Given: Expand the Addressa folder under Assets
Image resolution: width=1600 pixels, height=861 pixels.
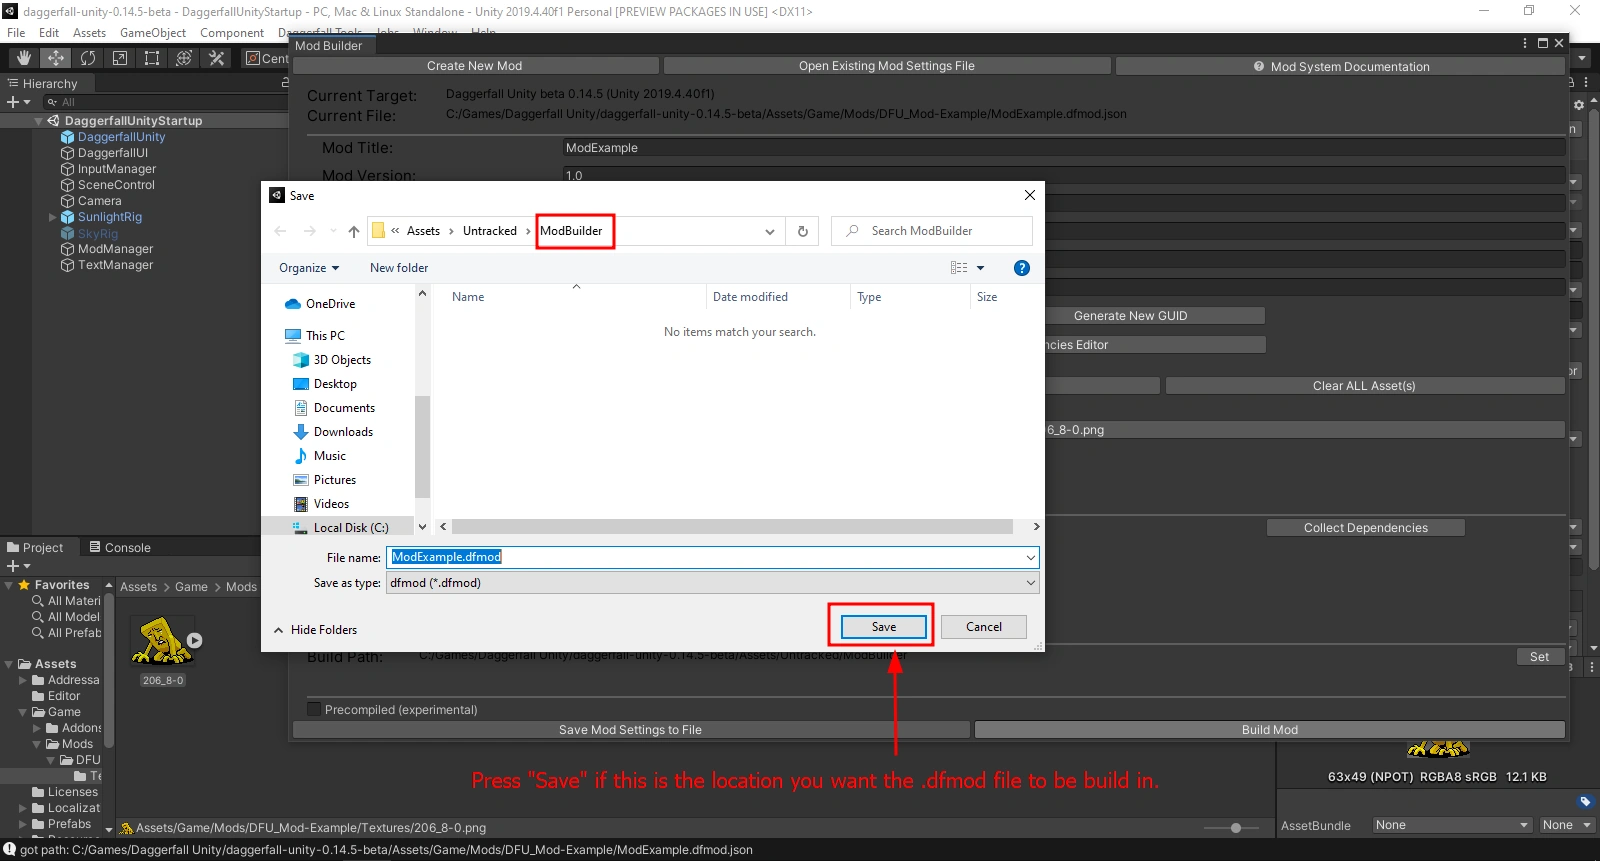Looking at the screenshot, I should coord(23,680).
